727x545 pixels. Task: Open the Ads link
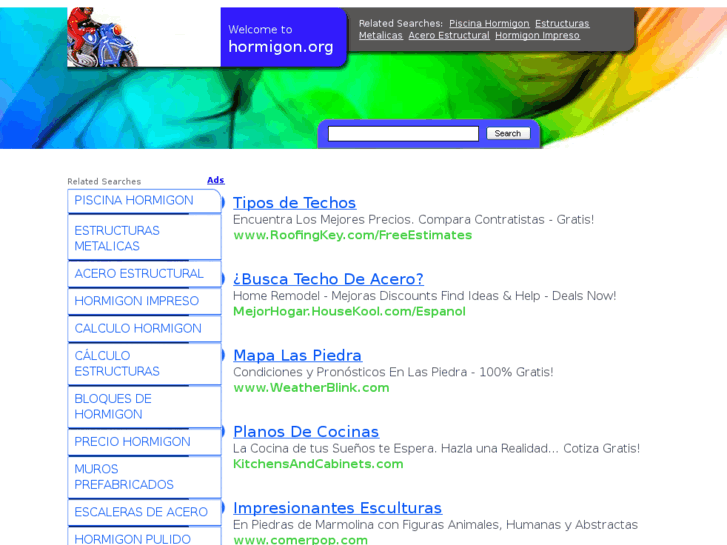coord(216,180)
